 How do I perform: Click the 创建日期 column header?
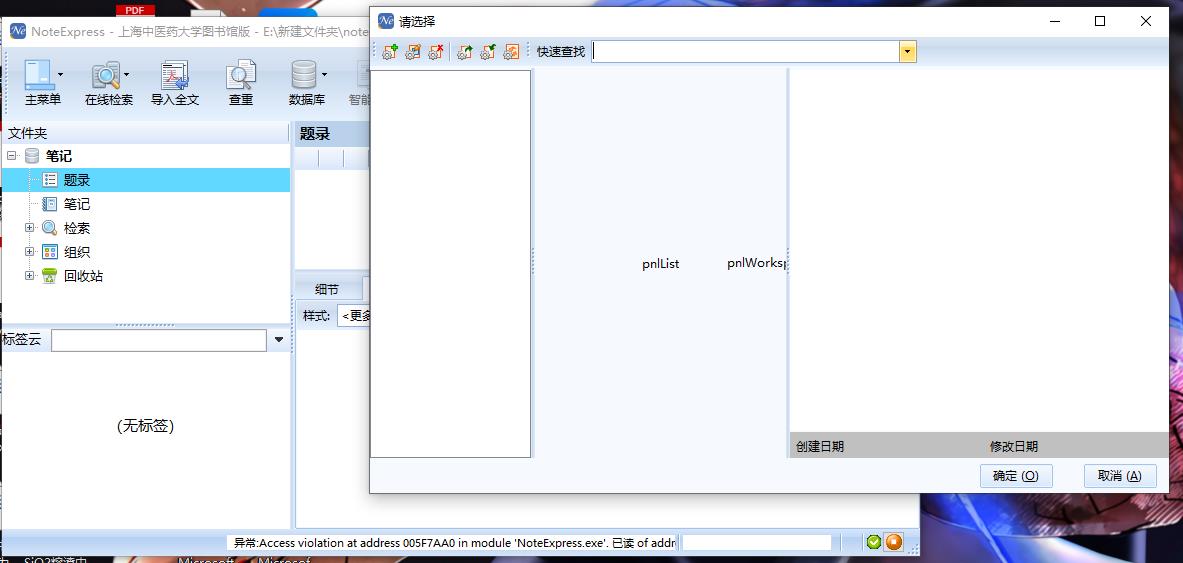(820, 447)
